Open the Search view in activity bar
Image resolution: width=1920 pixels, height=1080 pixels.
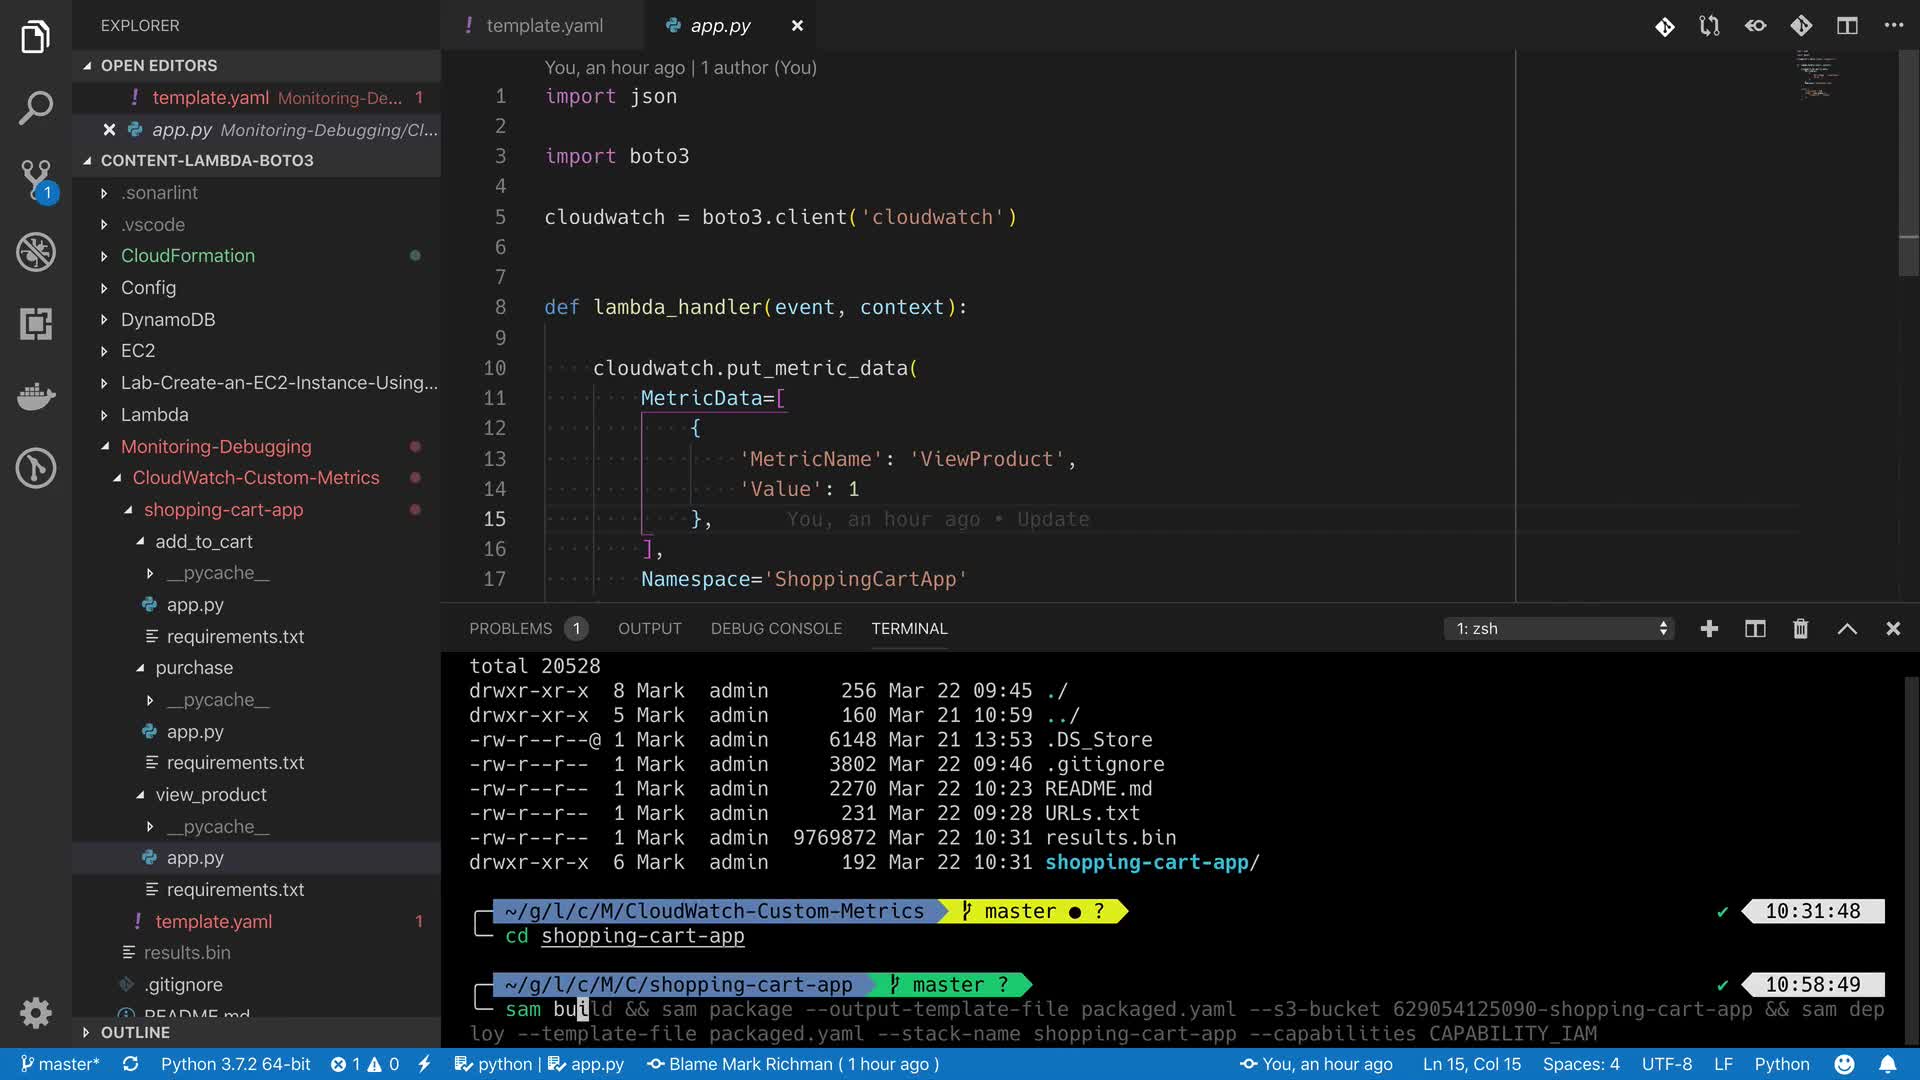pos(36,108)
